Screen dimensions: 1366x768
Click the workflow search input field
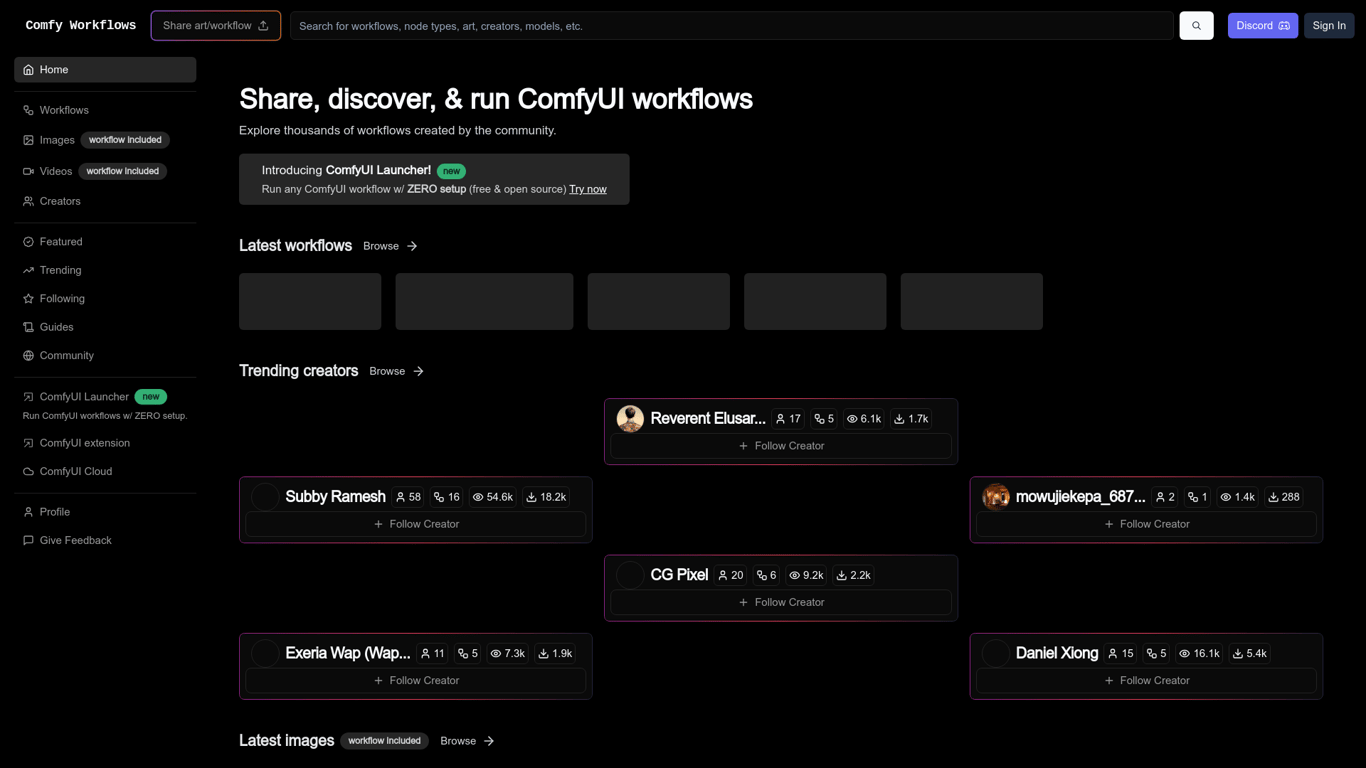[731, 25]
